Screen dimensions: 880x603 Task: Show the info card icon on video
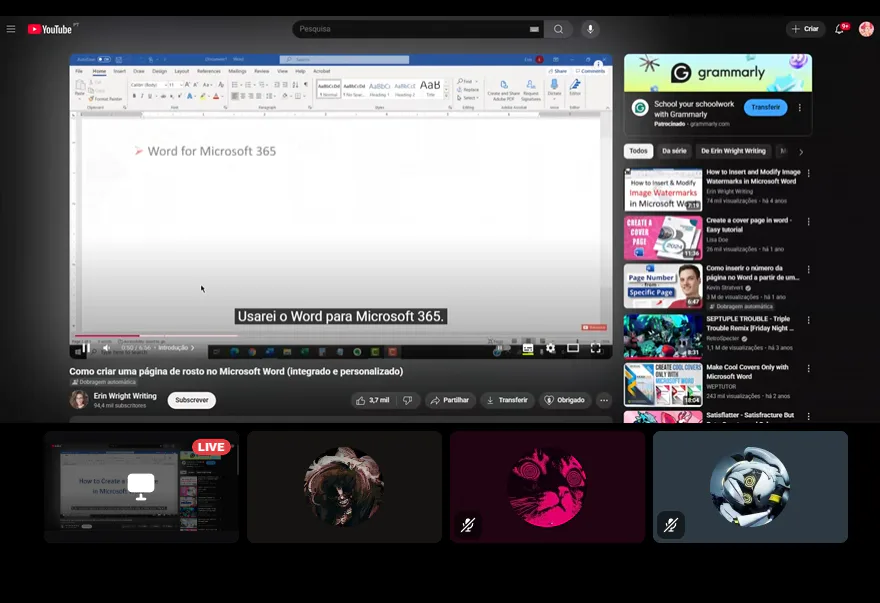point(598,63)
